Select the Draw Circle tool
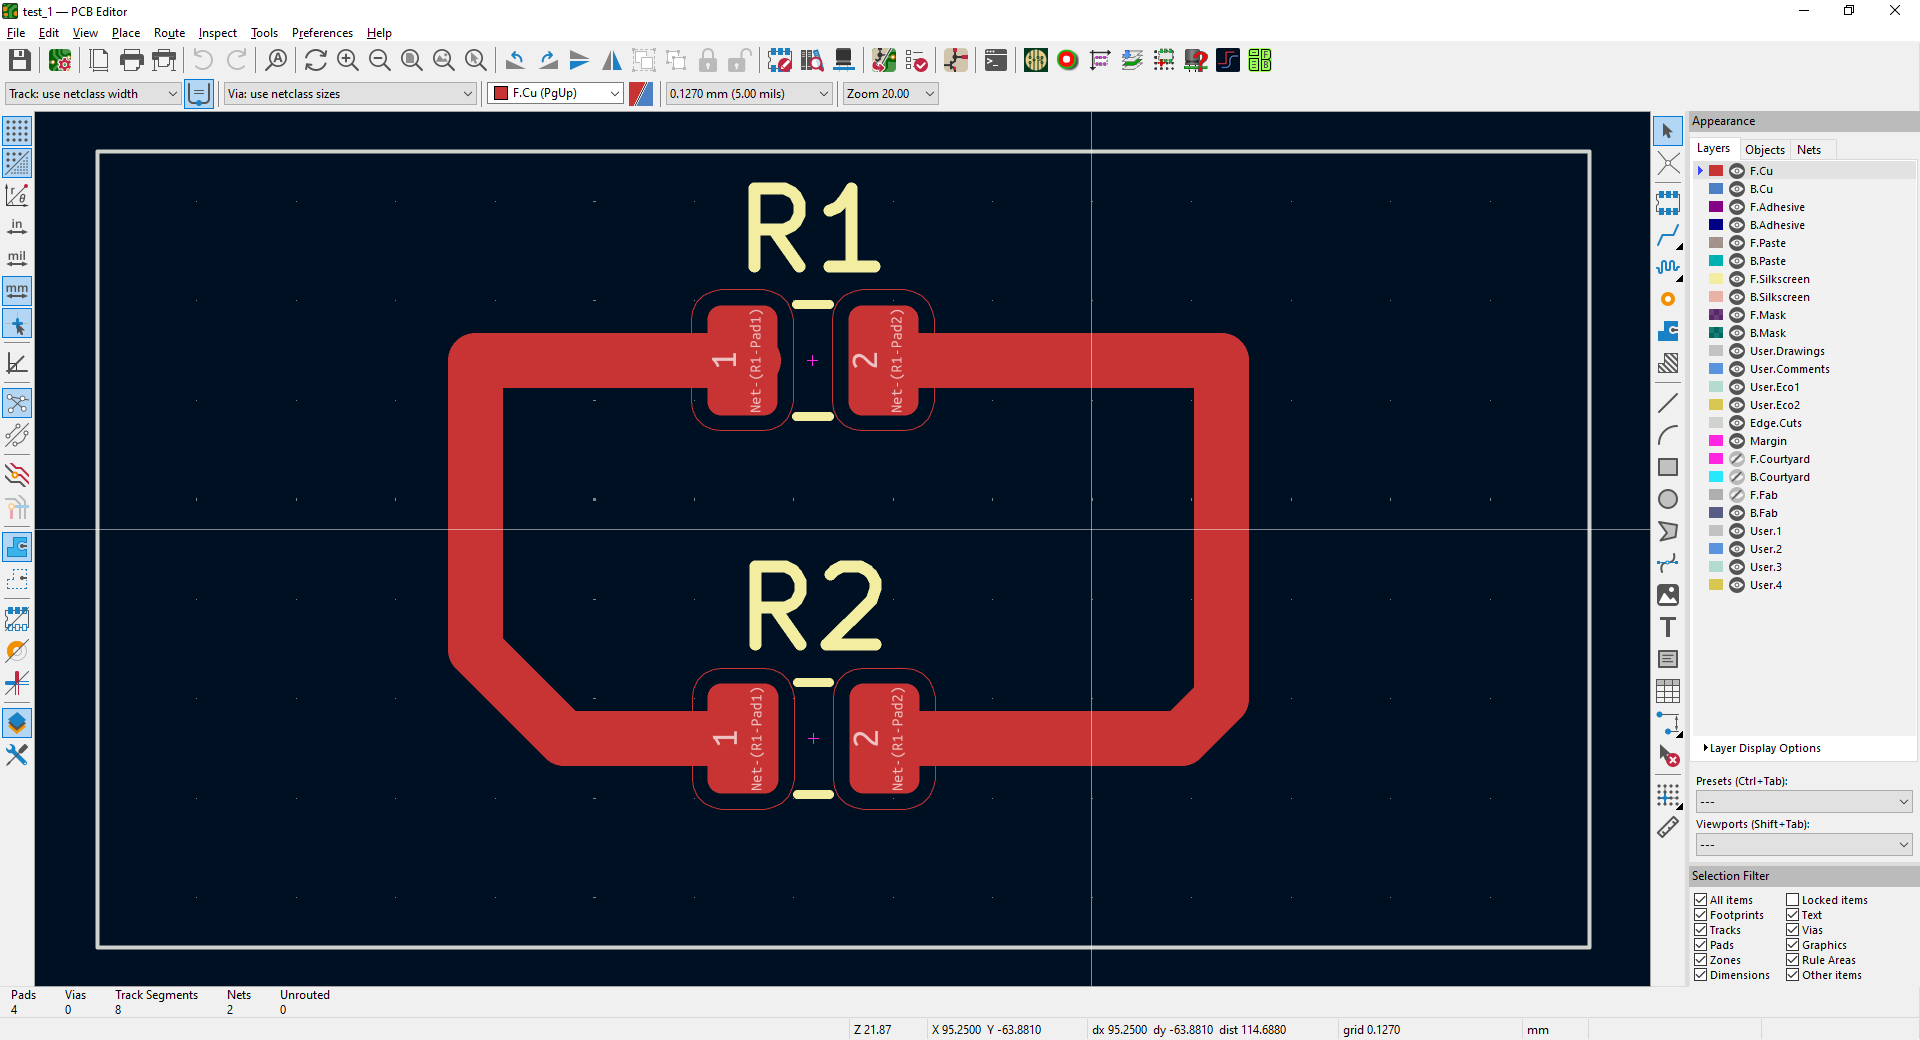Viewport: 1920px width, 1040px height. click(1667, 499)
